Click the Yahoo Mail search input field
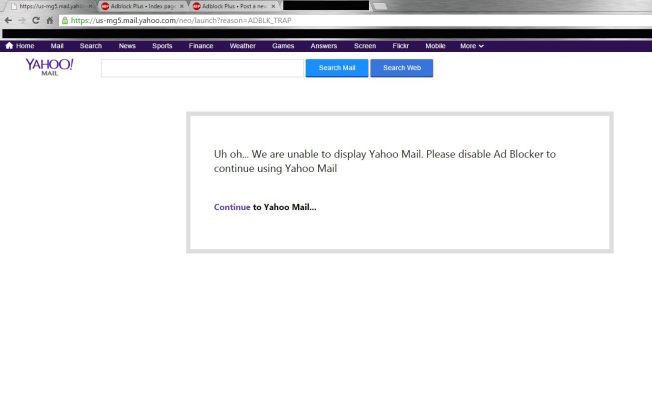Screen dimensions: 652x393 pyautogui.click(x=202, y=68)
